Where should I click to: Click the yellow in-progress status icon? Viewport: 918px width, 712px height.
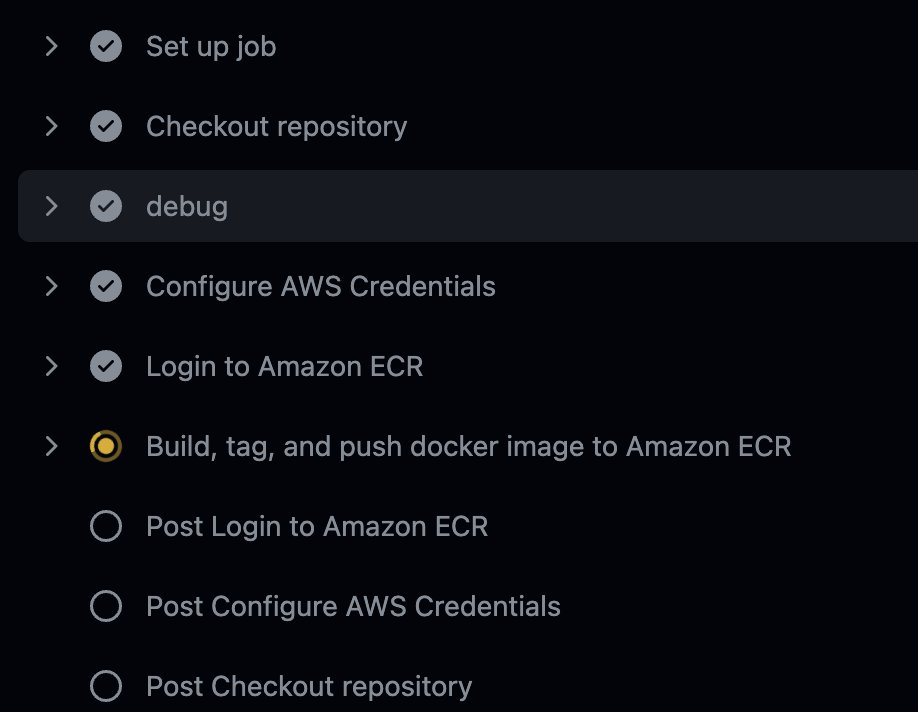[x=106, y=446]
